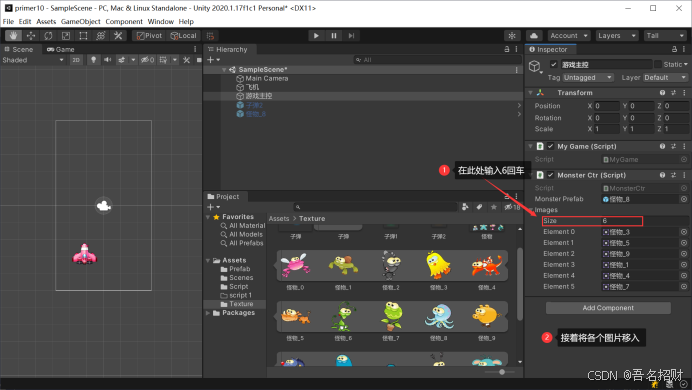Click the Play button
This screenshot has height=390, width=692.
pos(316,36)
